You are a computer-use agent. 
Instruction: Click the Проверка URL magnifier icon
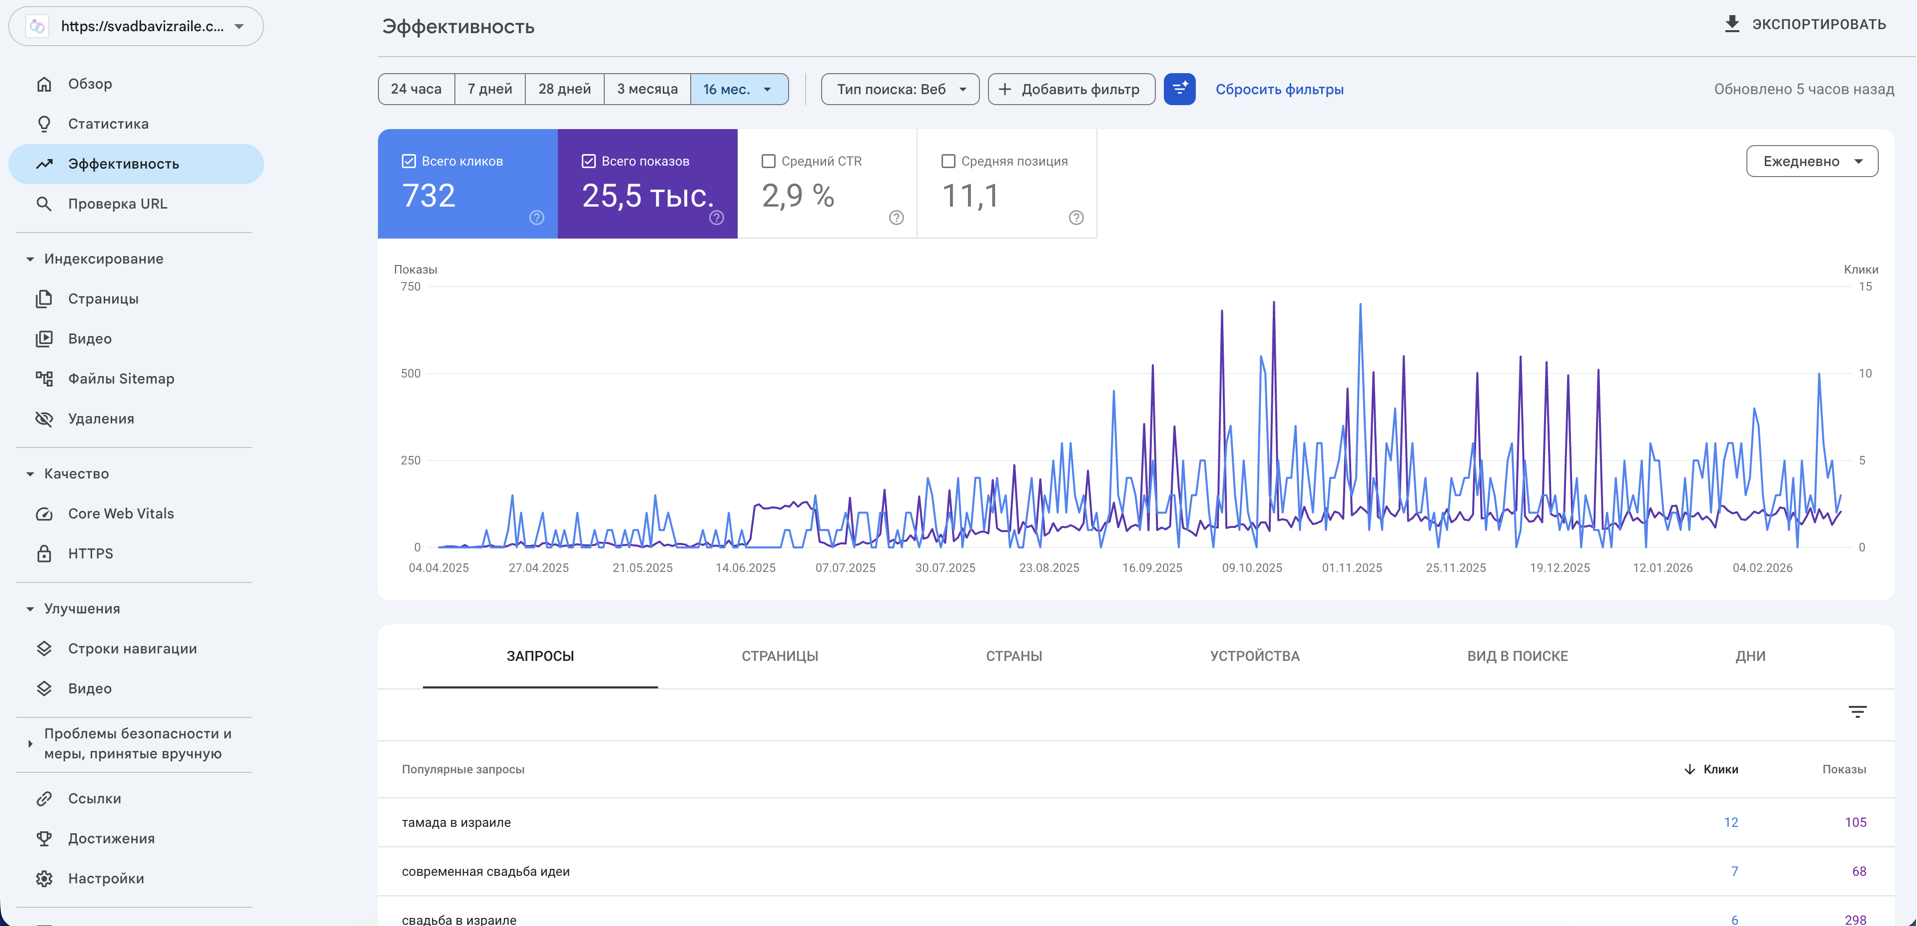44,204
